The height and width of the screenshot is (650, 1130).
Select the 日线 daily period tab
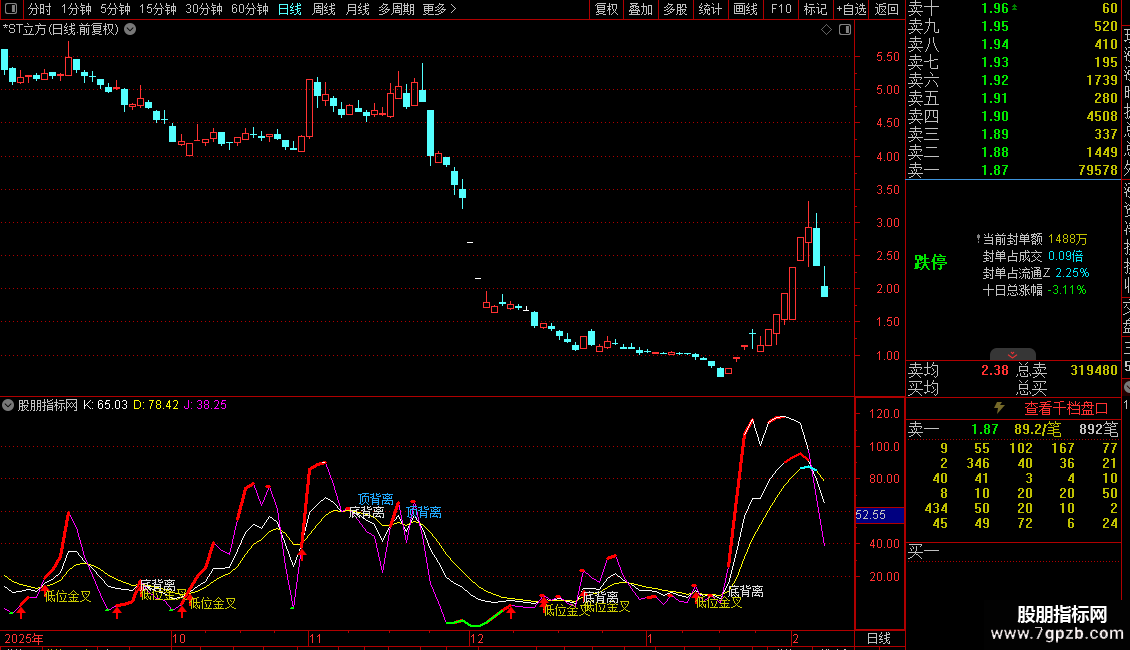290,9
